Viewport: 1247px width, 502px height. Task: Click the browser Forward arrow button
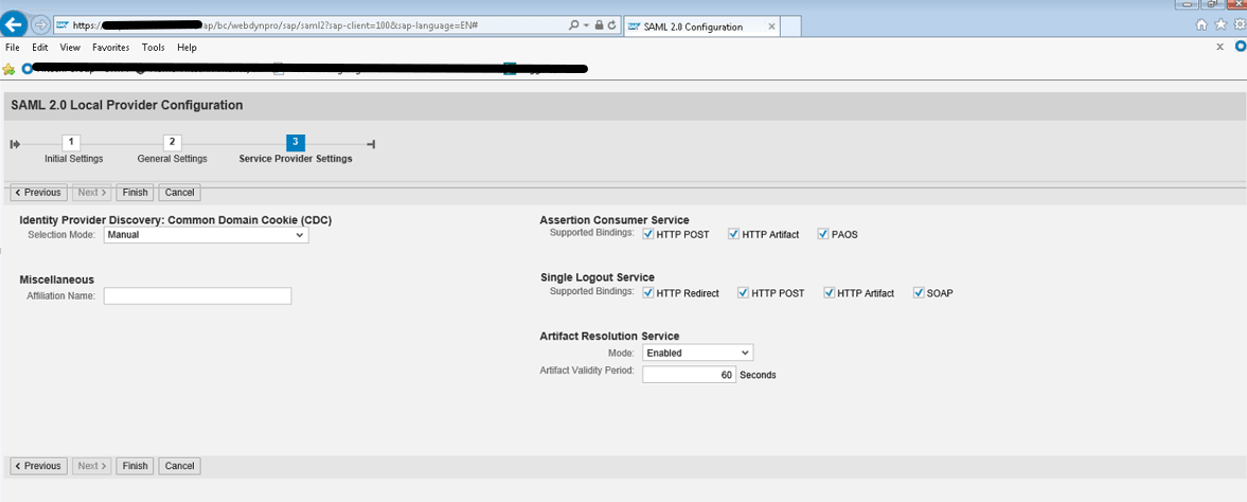click(41, 25)
